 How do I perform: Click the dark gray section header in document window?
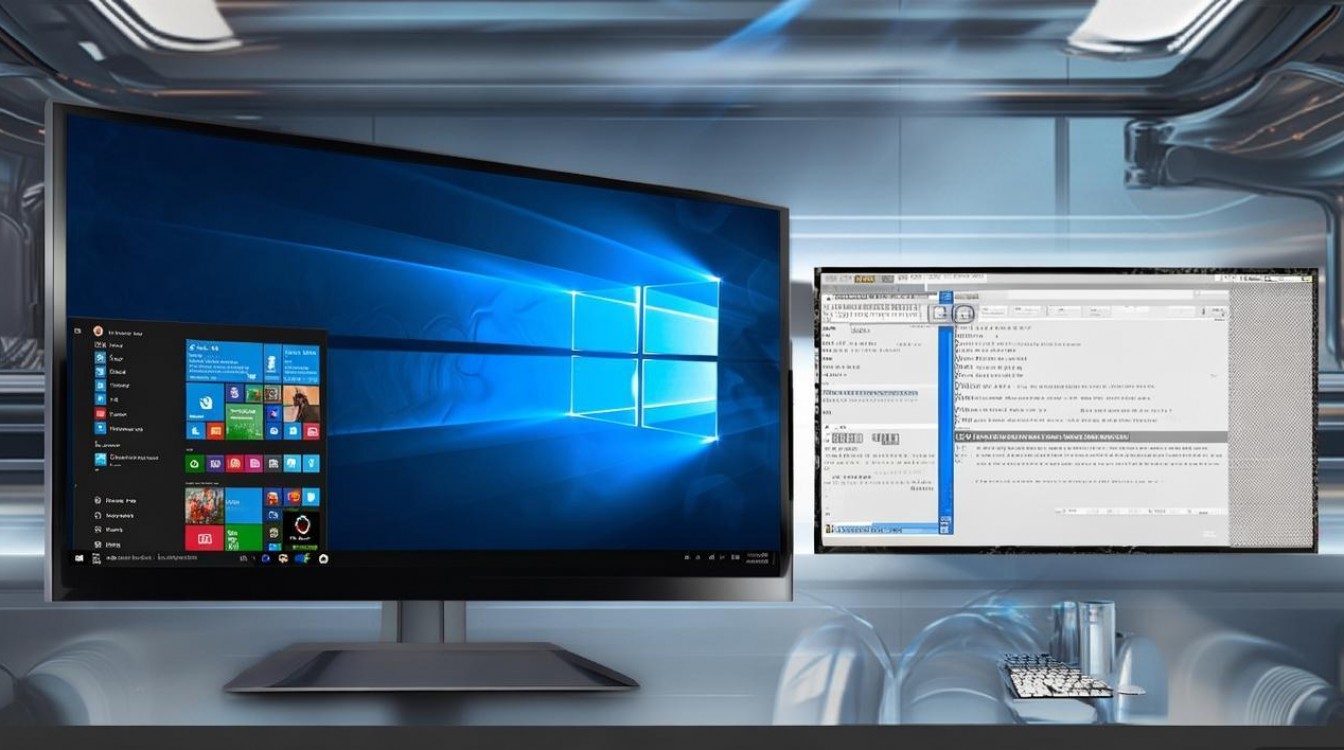coord(1090,437)
